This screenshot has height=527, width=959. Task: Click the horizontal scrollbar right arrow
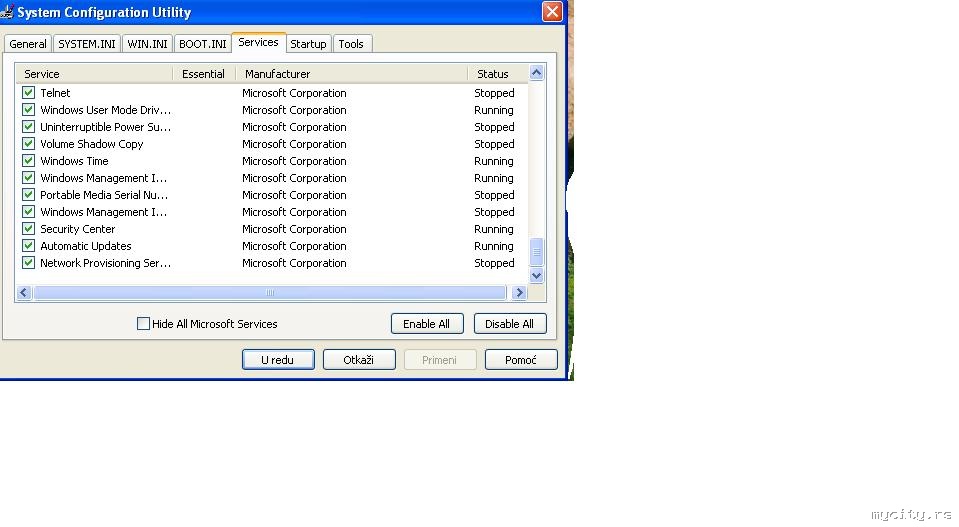pyautogui.click(x=519, y=292)
